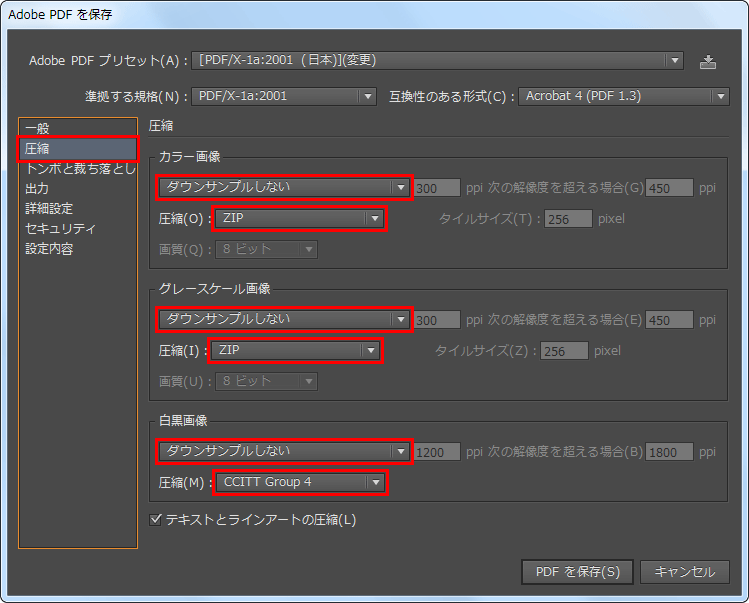Toggle テキストとラインアートの圧縮 checkbox
This screenshot has height=603, width=749.
155,519
